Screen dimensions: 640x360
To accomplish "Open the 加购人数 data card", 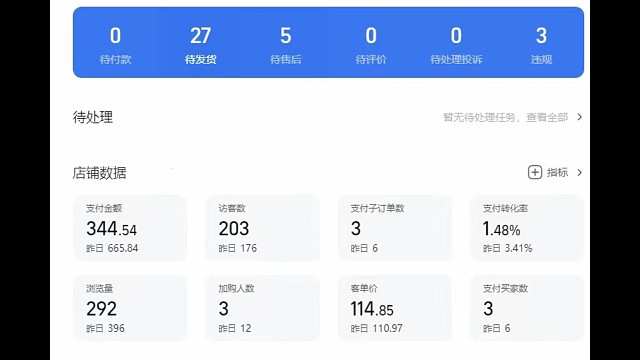I will [262, 308].
